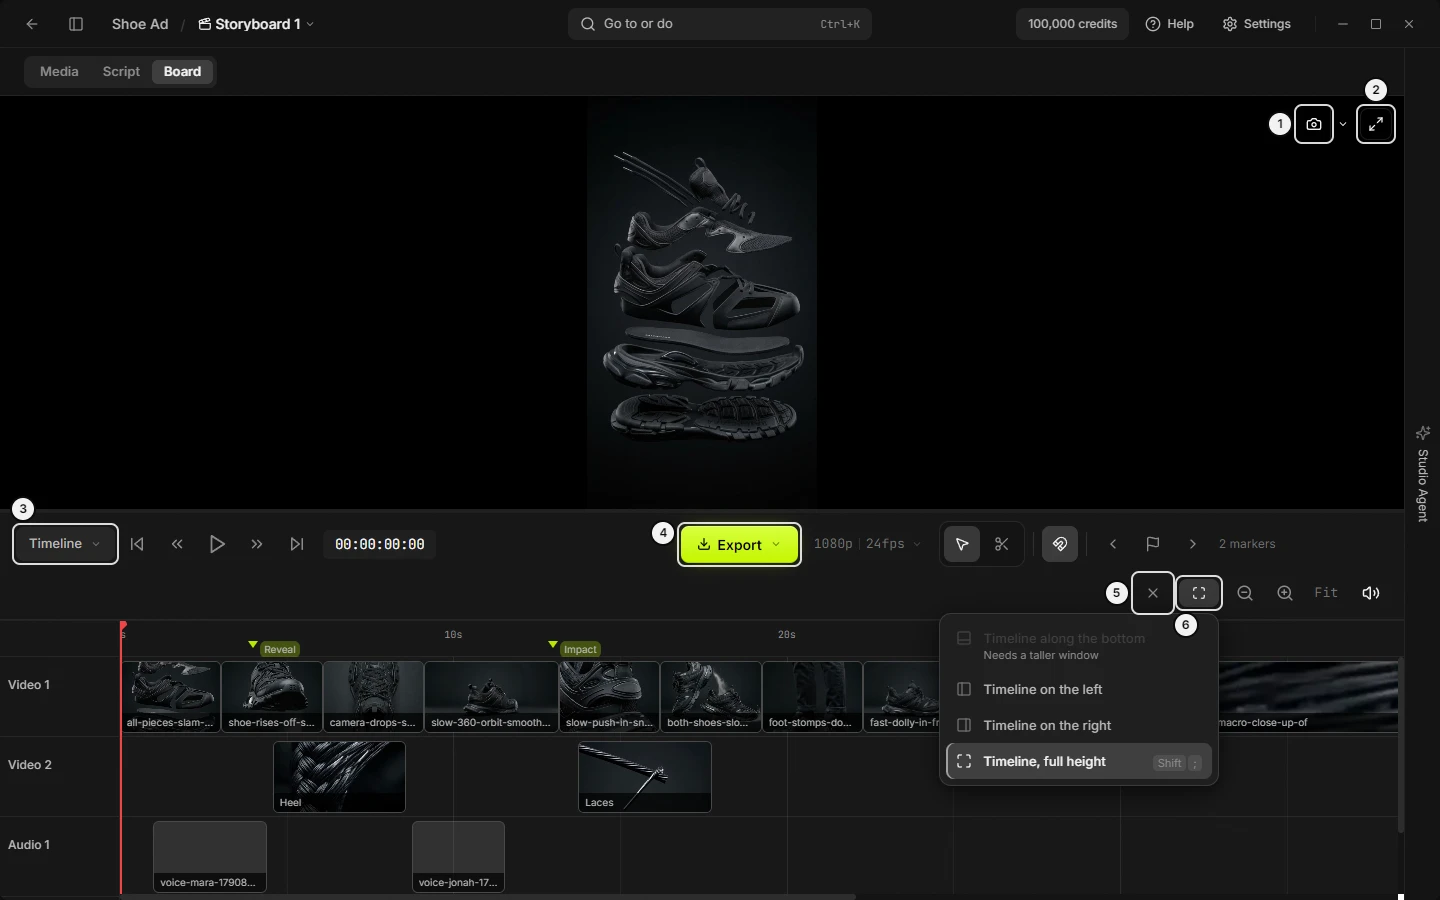
Task: Zoom in the timeline
Action: [x=1285, y=593]
